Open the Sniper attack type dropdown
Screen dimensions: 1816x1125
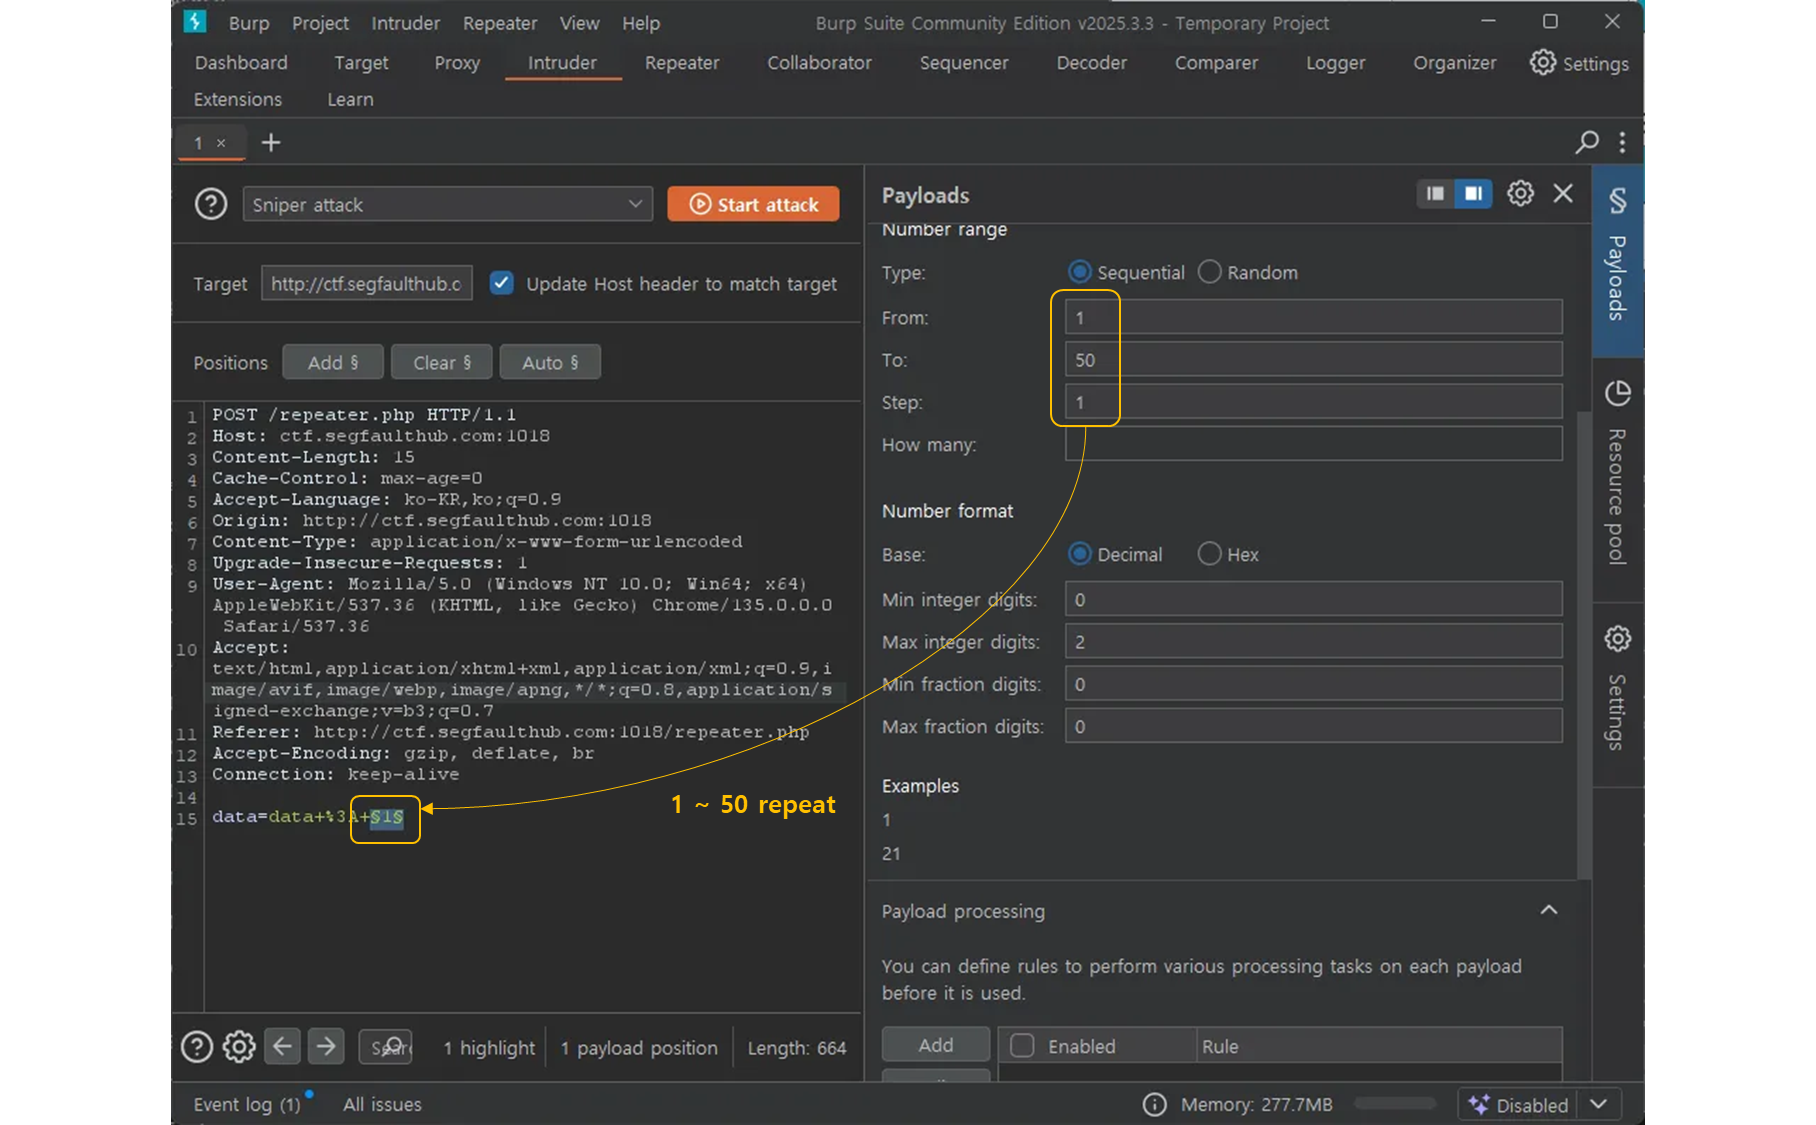pyautogui.click(x=447, y=205)
